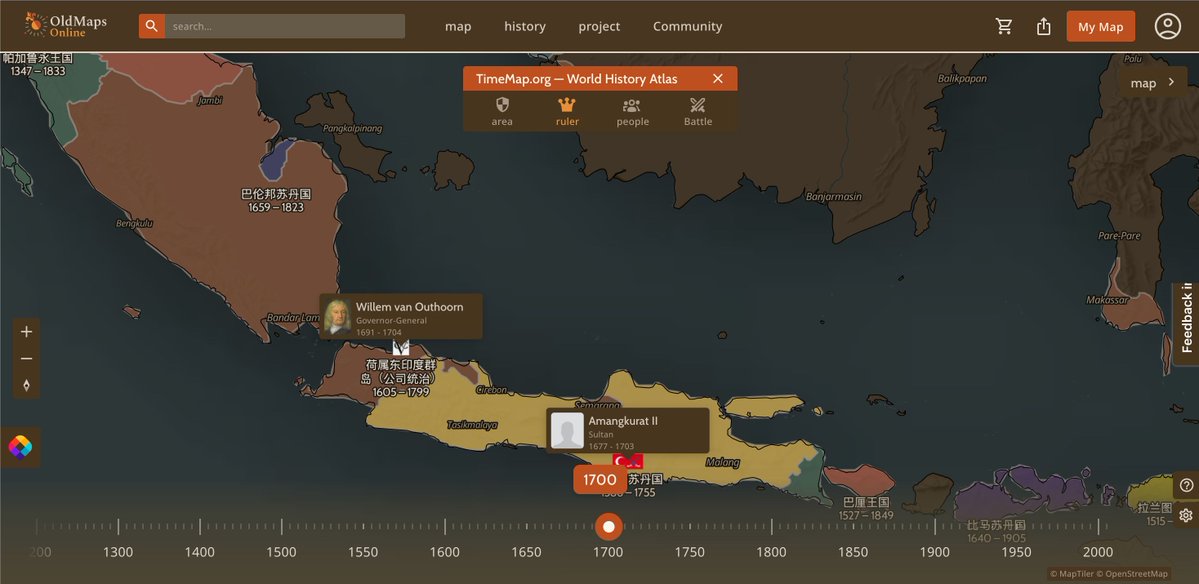Open the map menu item
Viewport: 1199px width, 584px height.
click(458, 27)
